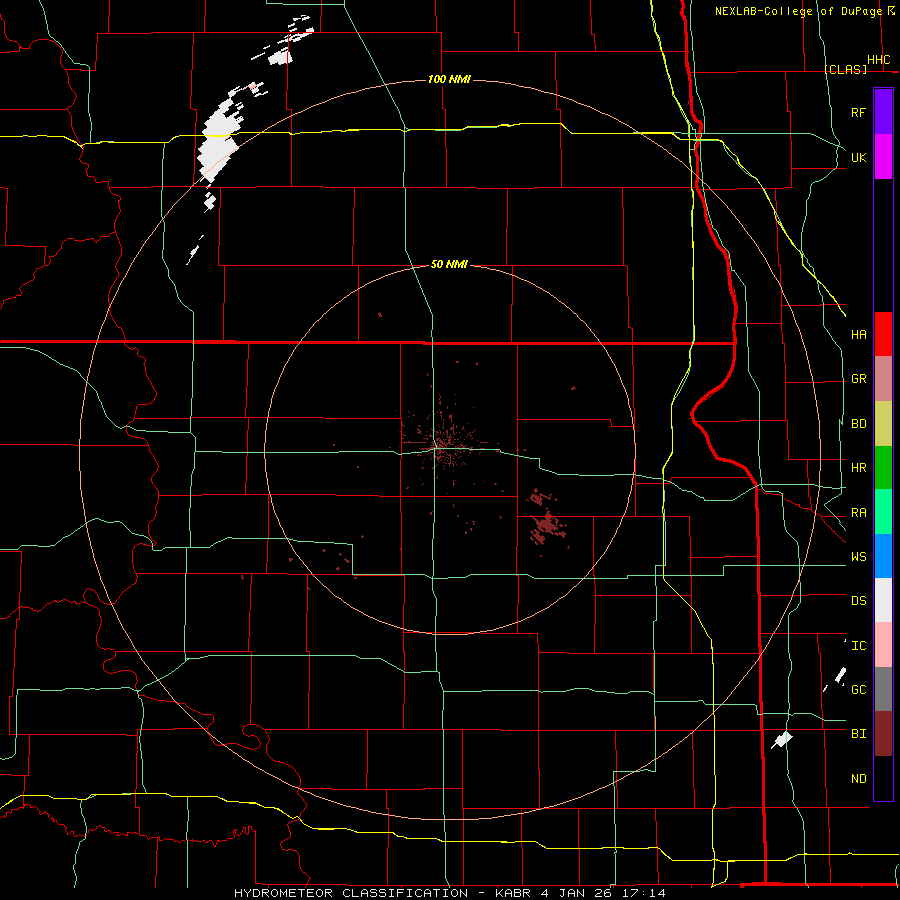The height and width of the screenshot is (900, 900).
Task: Click the HA red legend swatch
Action: coord(883,334)
